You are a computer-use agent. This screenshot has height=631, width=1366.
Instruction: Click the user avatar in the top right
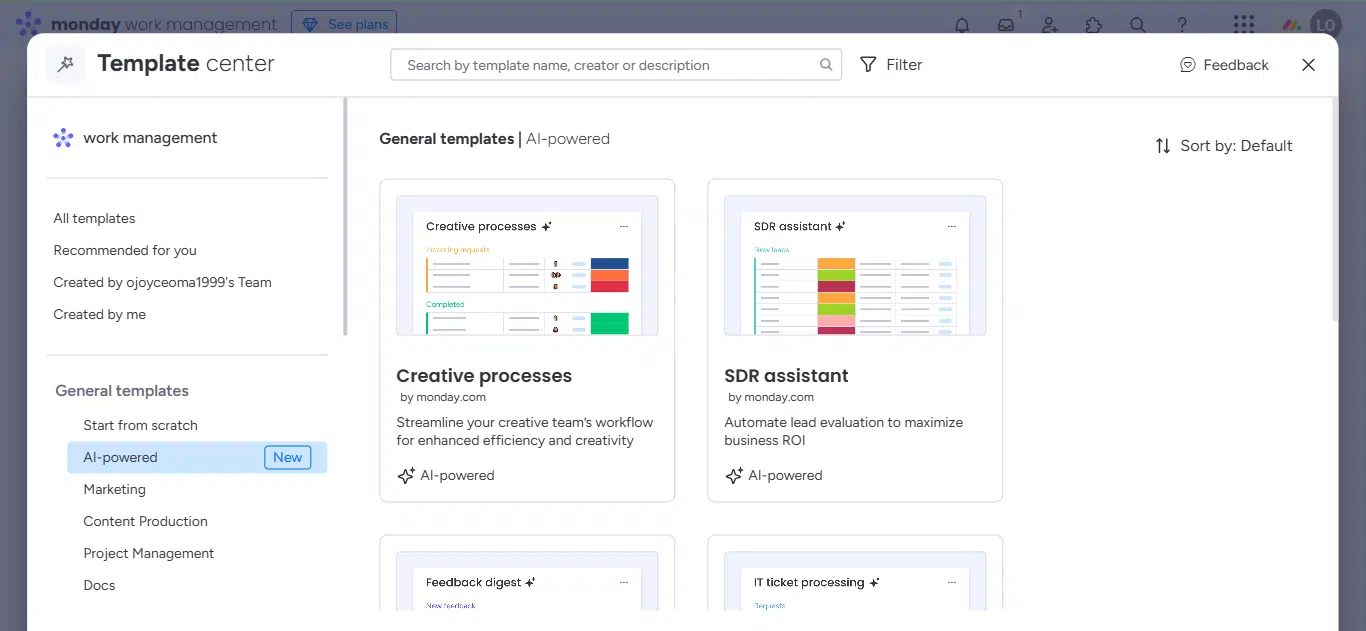coord(1326,25)
